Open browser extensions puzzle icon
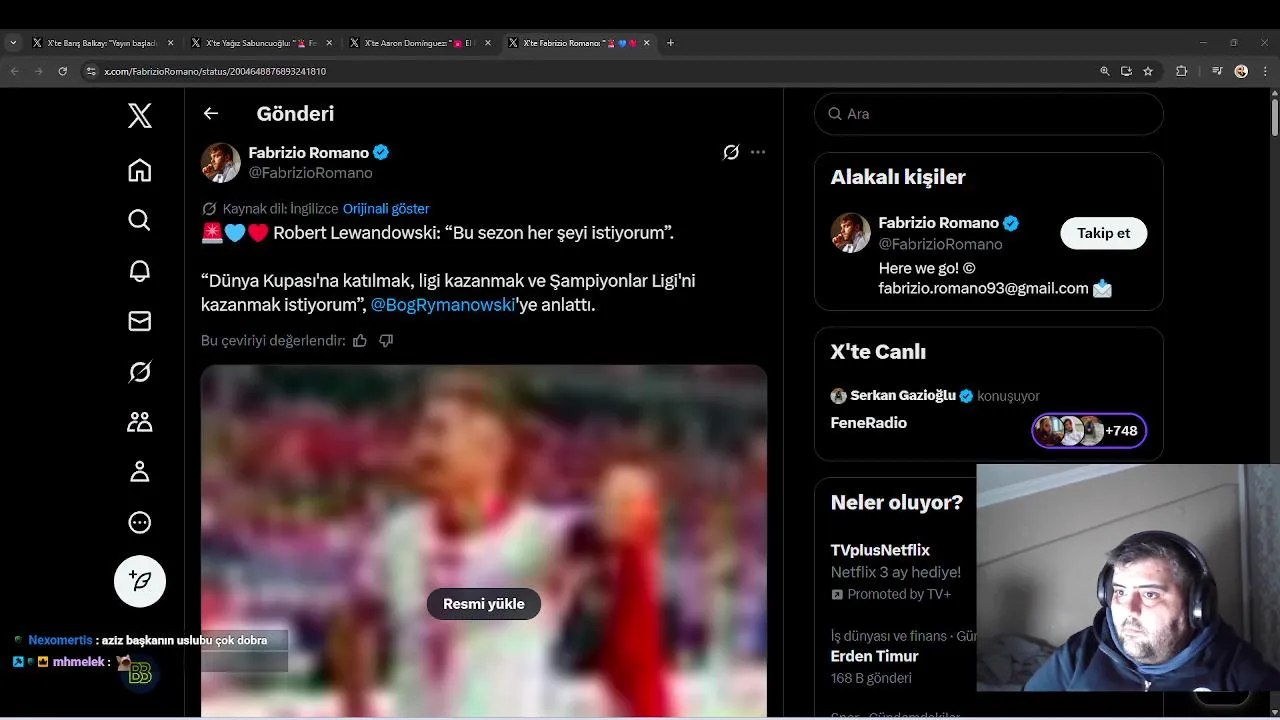 pyautogui.click(x=1182, y=72)
